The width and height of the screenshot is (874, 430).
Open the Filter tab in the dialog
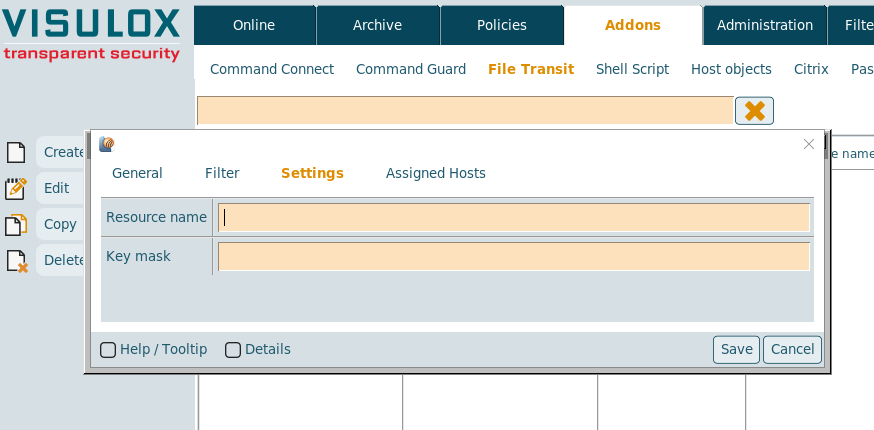[222, 173]
